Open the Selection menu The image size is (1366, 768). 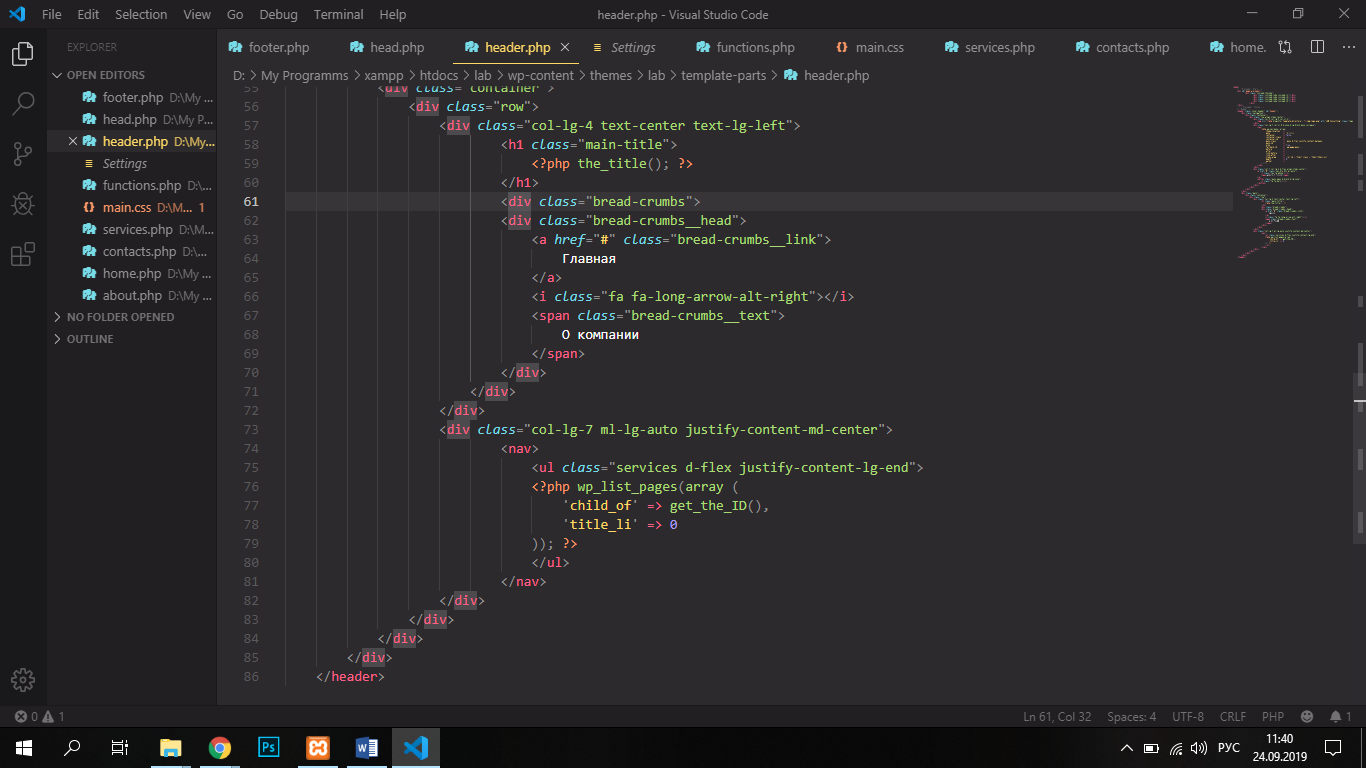pyautogui.click(x=141, y=14)
